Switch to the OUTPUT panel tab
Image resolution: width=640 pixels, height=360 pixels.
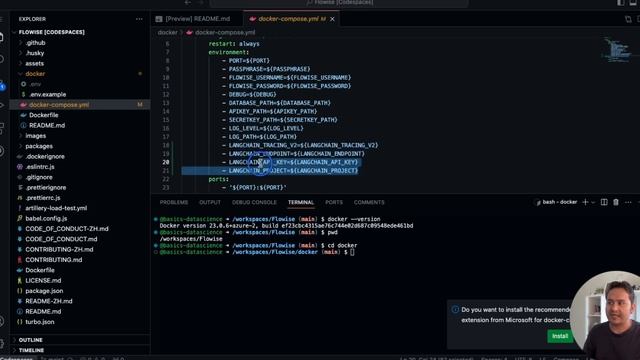(210, 202)
